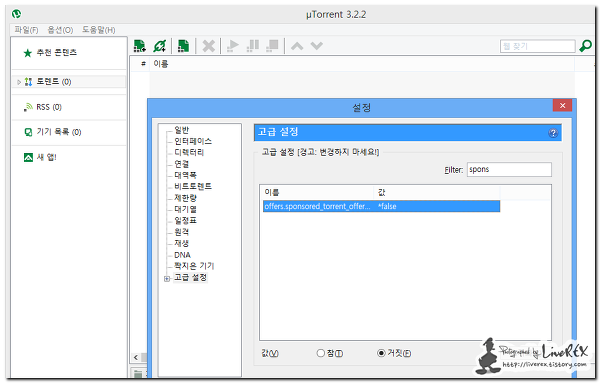Click the µTorrent logo in title bar
600x383 pixels.
point(16,14)
